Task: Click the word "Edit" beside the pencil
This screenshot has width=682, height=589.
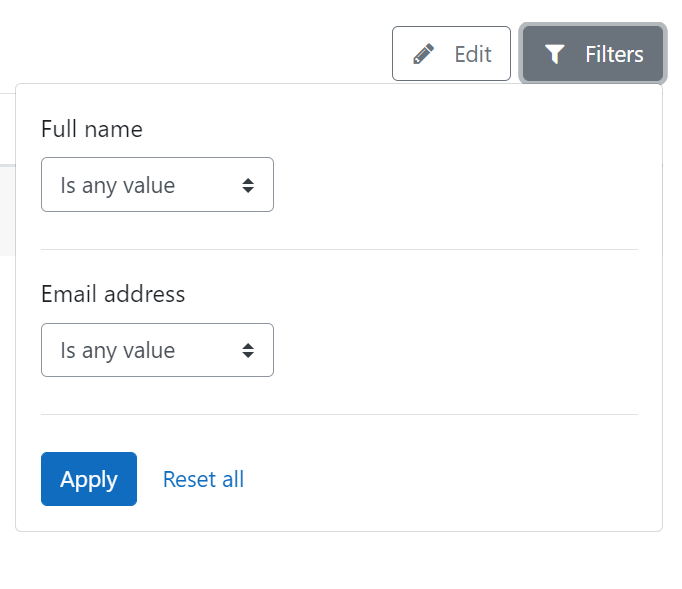Action: (473, 54)
